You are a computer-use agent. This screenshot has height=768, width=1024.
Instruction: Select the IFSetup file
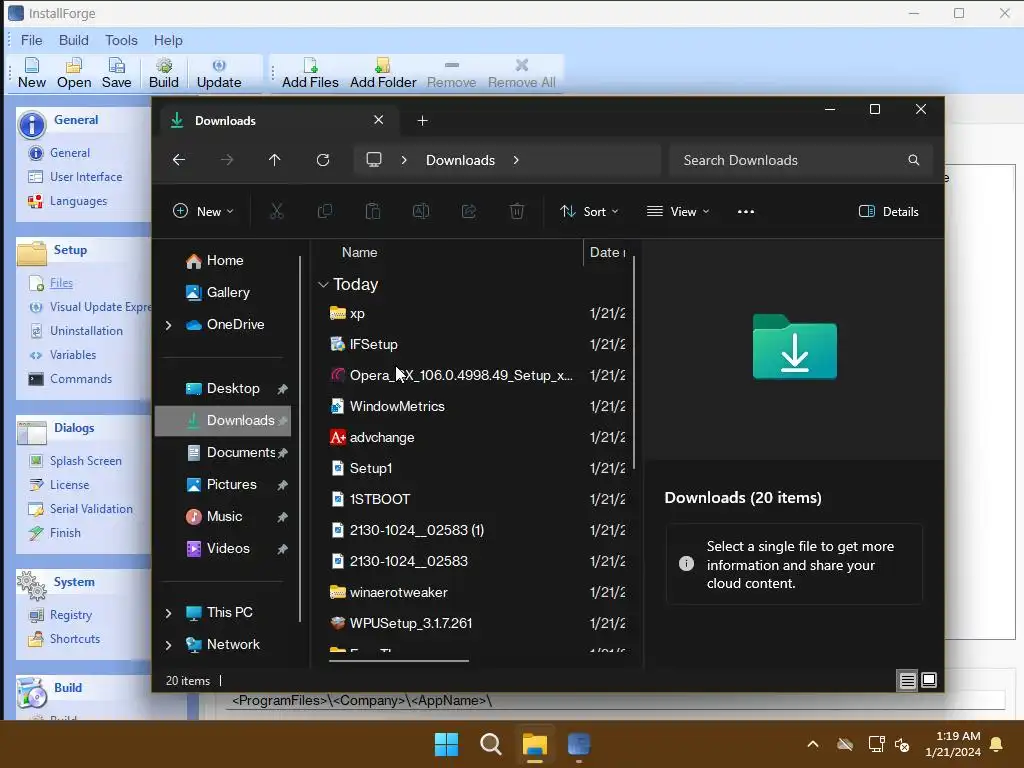tap(373, 344)
